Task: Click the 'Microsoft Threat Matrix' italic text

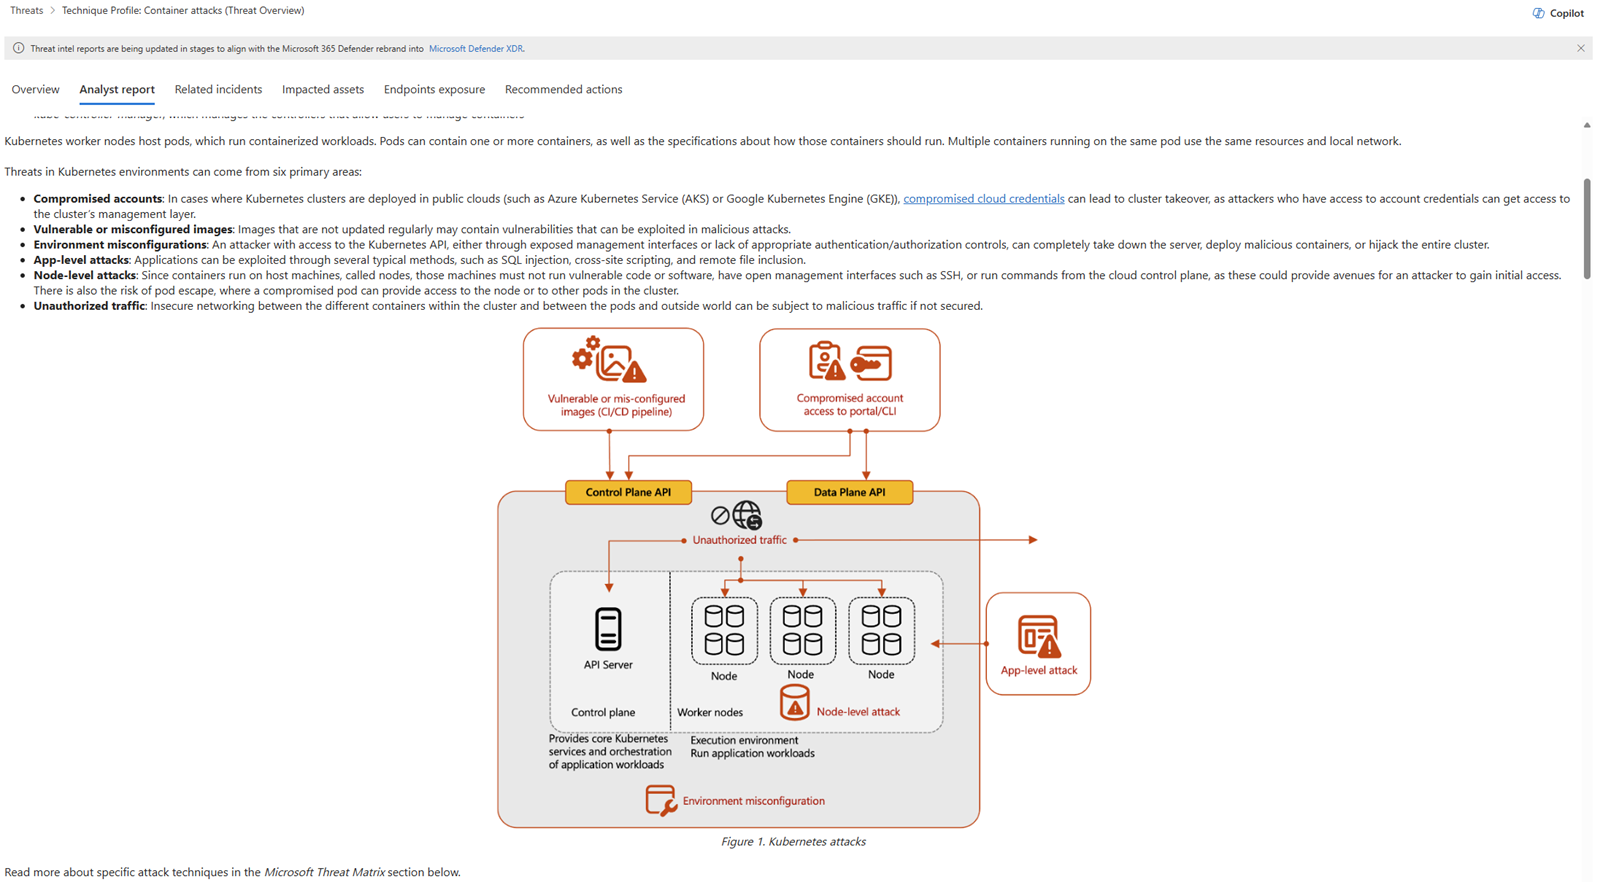Action: tap(324, 872)
